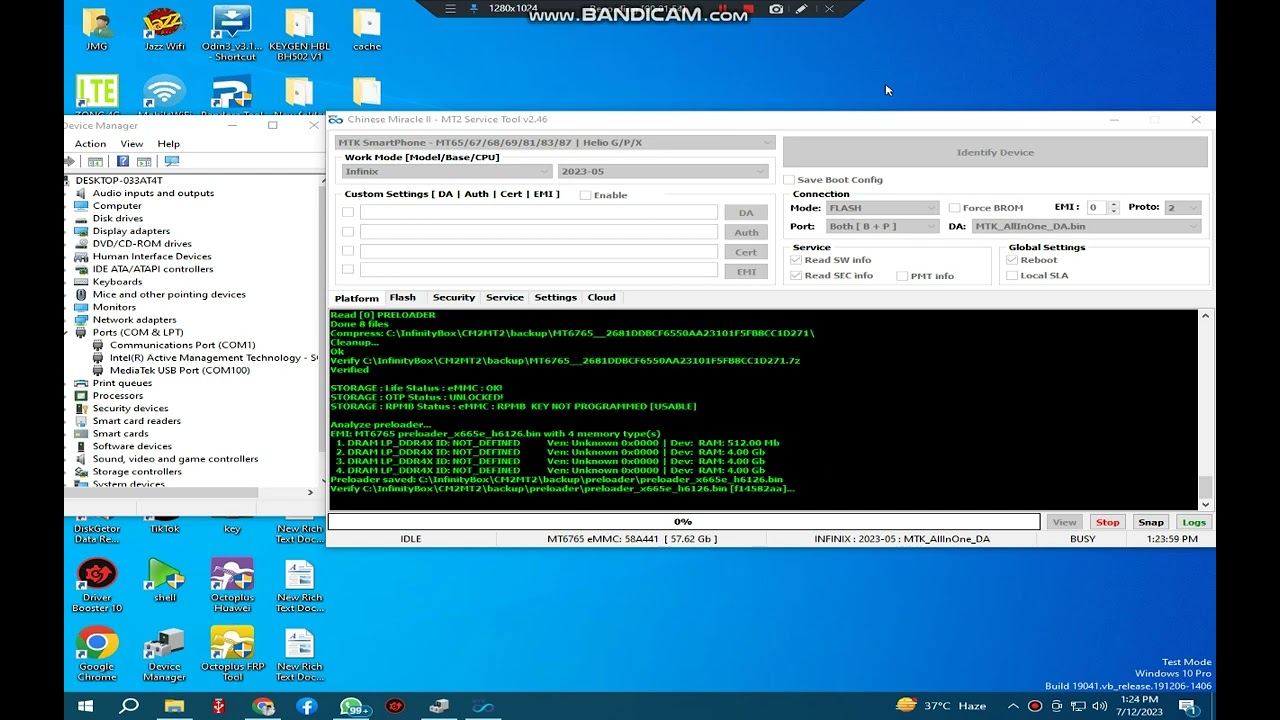Image resolution: width=1280 pixels, height=720 pixels.
Task: Open Connection Mode FLASH dropdown
Action: click(x=883, y=208)
